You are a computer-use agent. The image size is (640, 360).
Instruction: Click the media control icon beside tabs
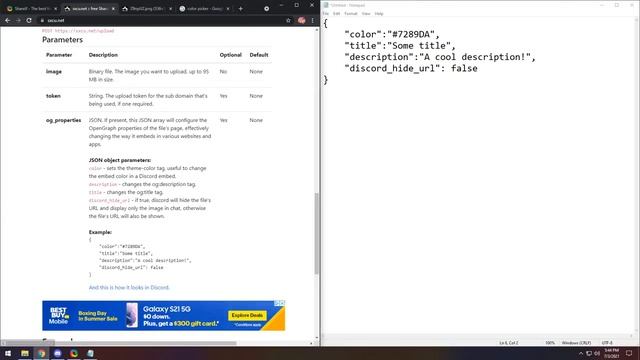pyautogui.click(x=267, y=9)
